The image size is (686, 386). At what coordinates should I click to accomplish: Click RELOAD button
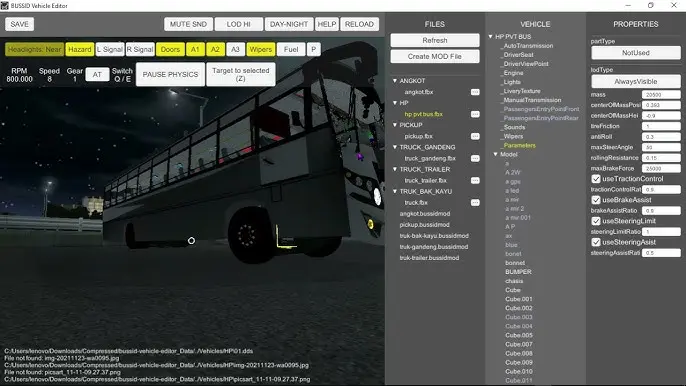tap(359, 24)
